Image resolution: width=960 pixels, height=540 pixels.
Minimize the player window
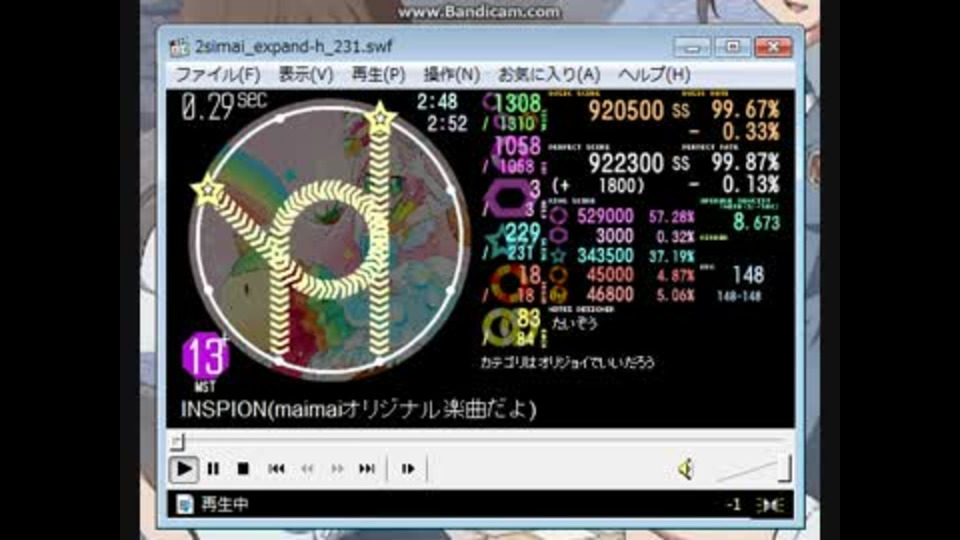tap(692, 47)
